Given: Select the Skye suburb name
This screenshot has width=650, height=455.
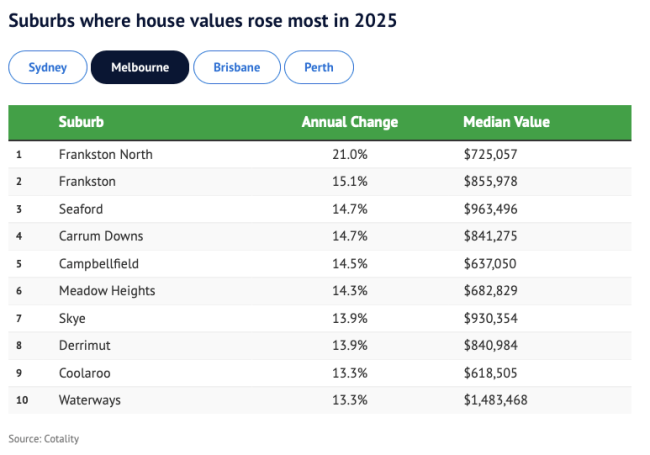Looking at the screenshot, I should (72, 318).
